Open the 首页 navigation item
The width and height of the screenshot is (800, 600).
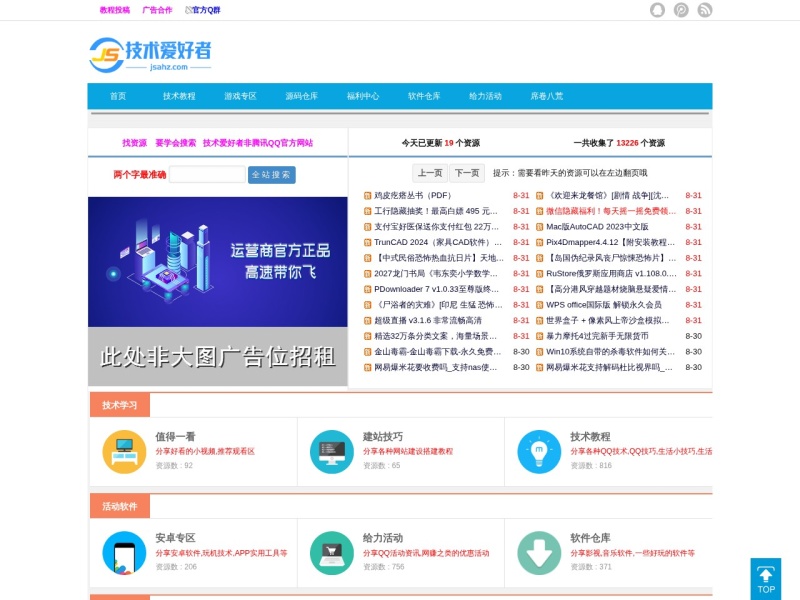[x=118, y=96]
